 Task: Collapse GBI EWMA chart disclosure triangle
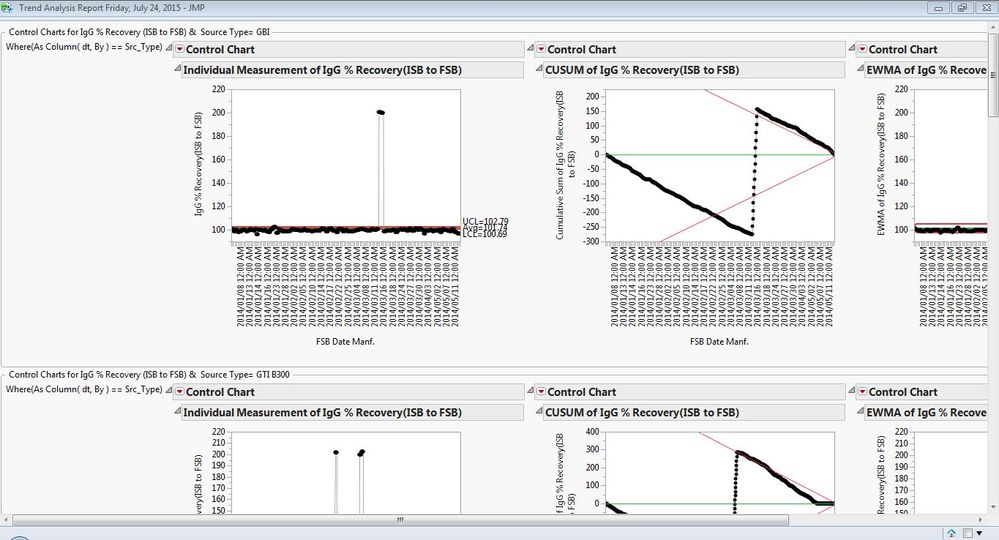tap(860, 69)
